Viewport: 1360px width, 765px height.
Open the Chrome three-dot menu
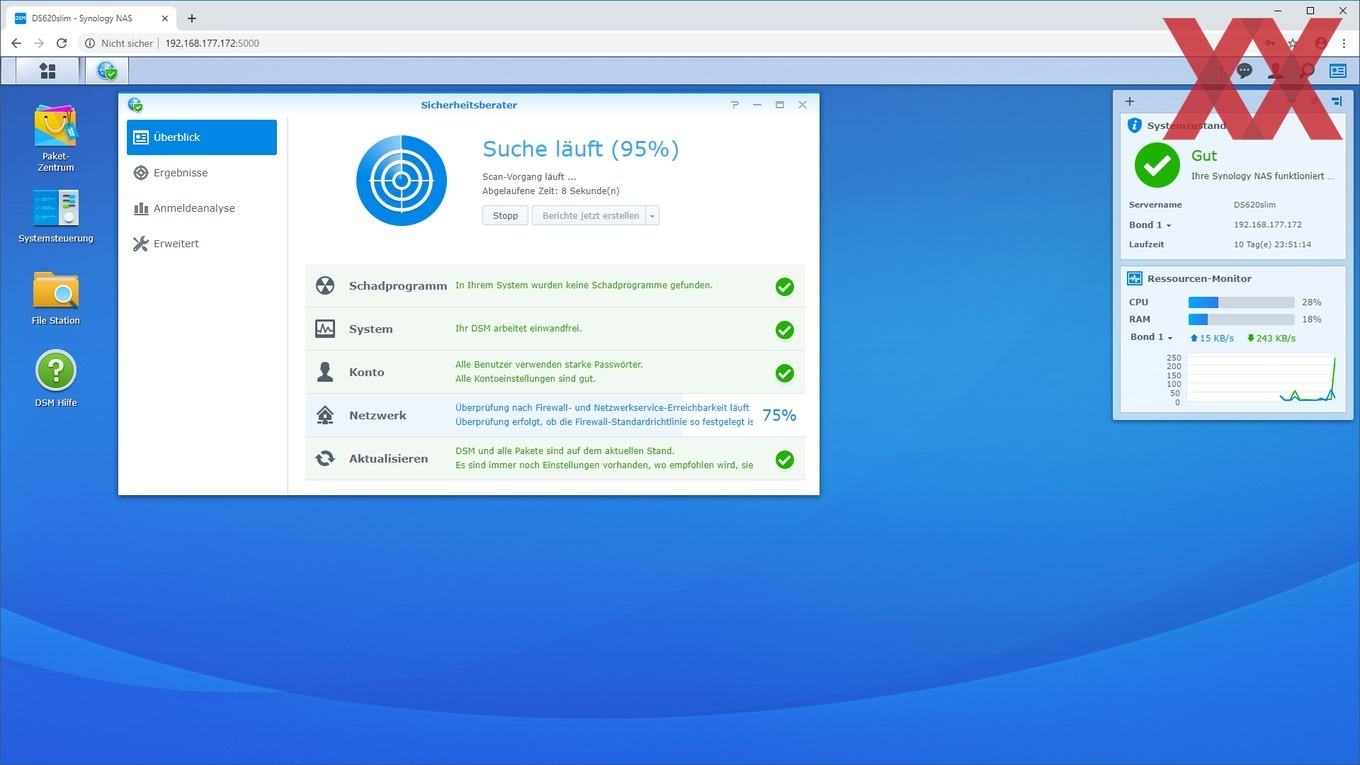pos(1344,43)
